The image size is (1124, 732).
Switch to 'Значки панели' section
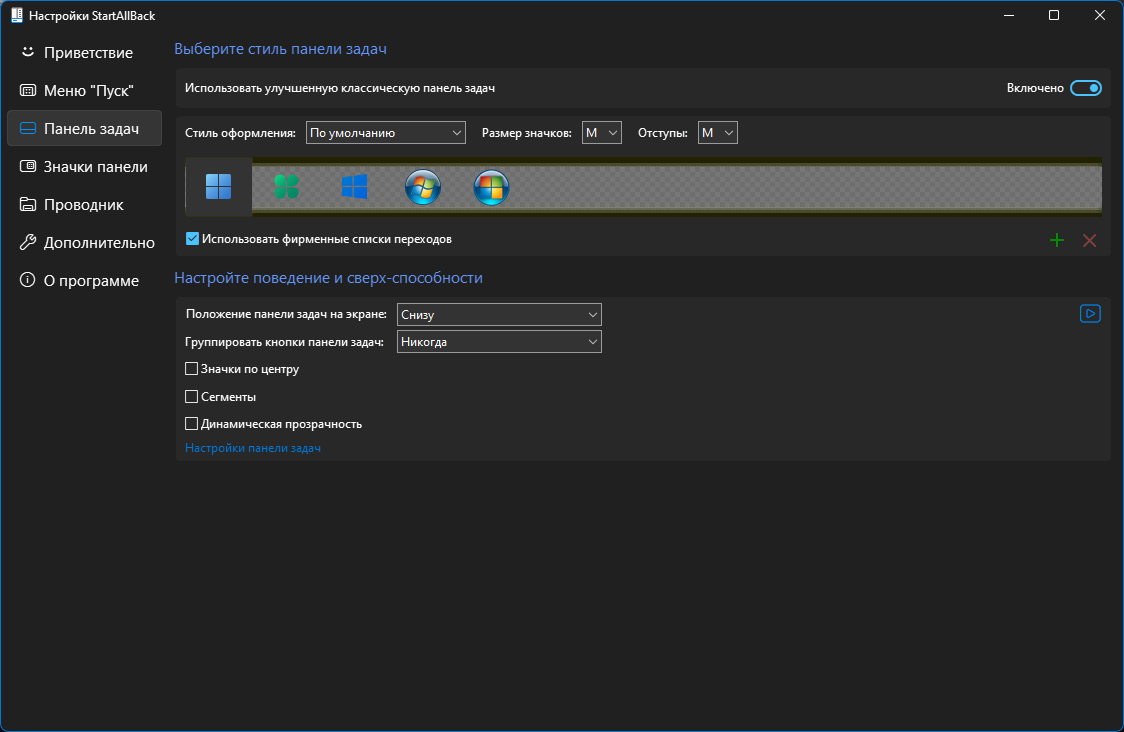click(x=85, y=166)
